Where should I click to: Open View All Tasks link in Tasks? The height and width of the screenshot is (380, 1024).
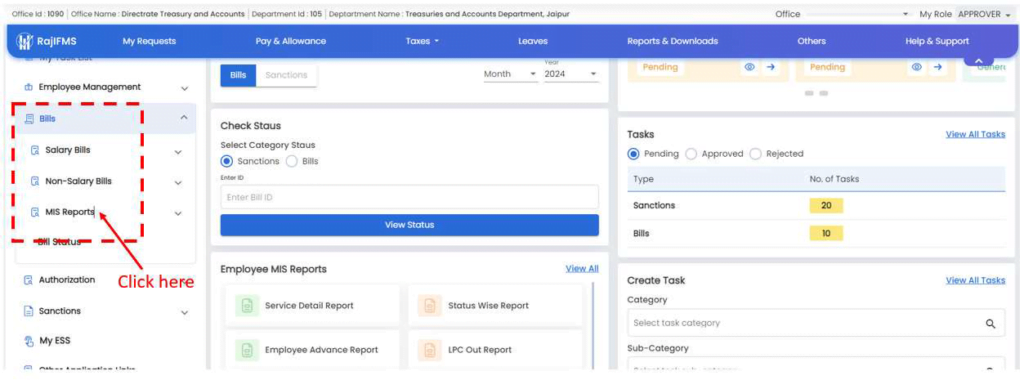(x=976, y=134)
